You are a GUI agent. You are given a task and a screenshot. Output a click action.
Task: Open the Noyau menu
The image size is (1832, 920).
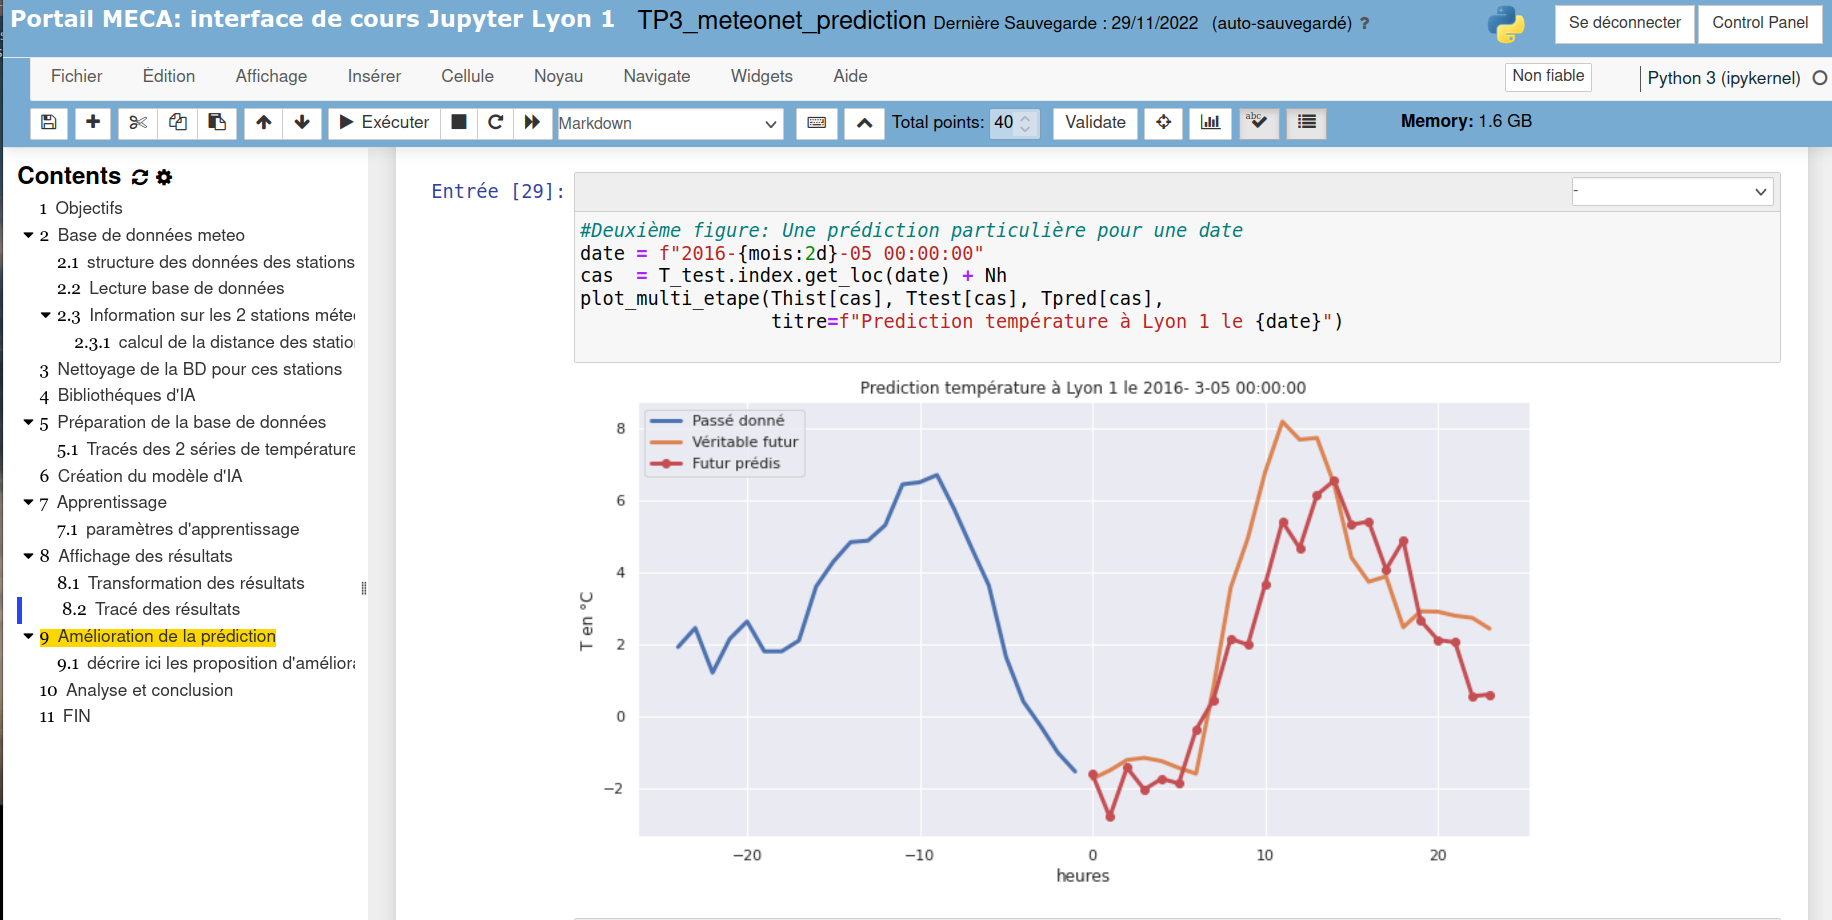pos(558,76)
